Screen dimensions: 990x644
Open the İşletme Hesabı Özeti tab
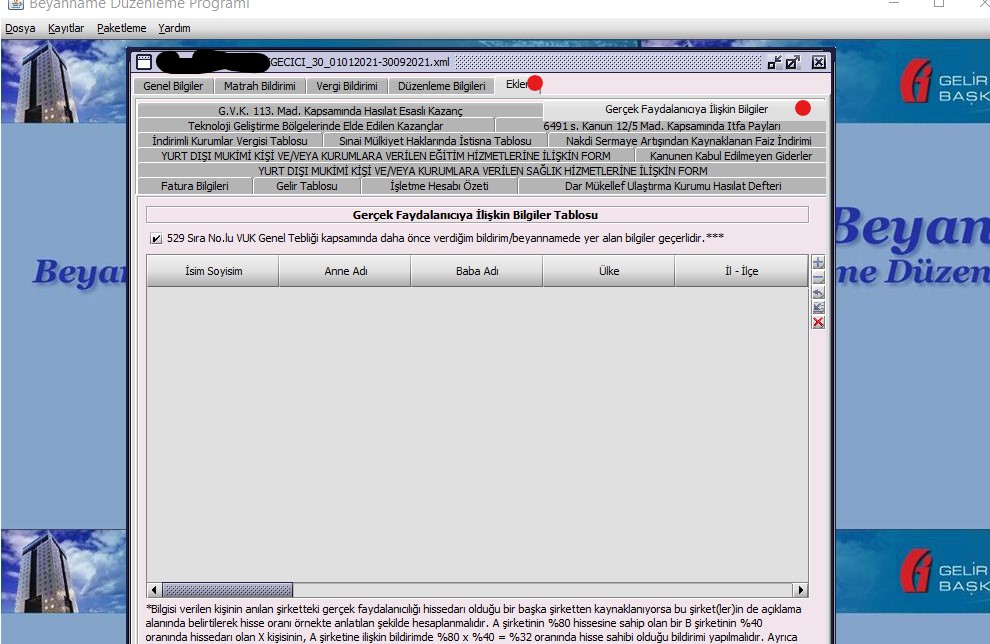pos(438,186)
